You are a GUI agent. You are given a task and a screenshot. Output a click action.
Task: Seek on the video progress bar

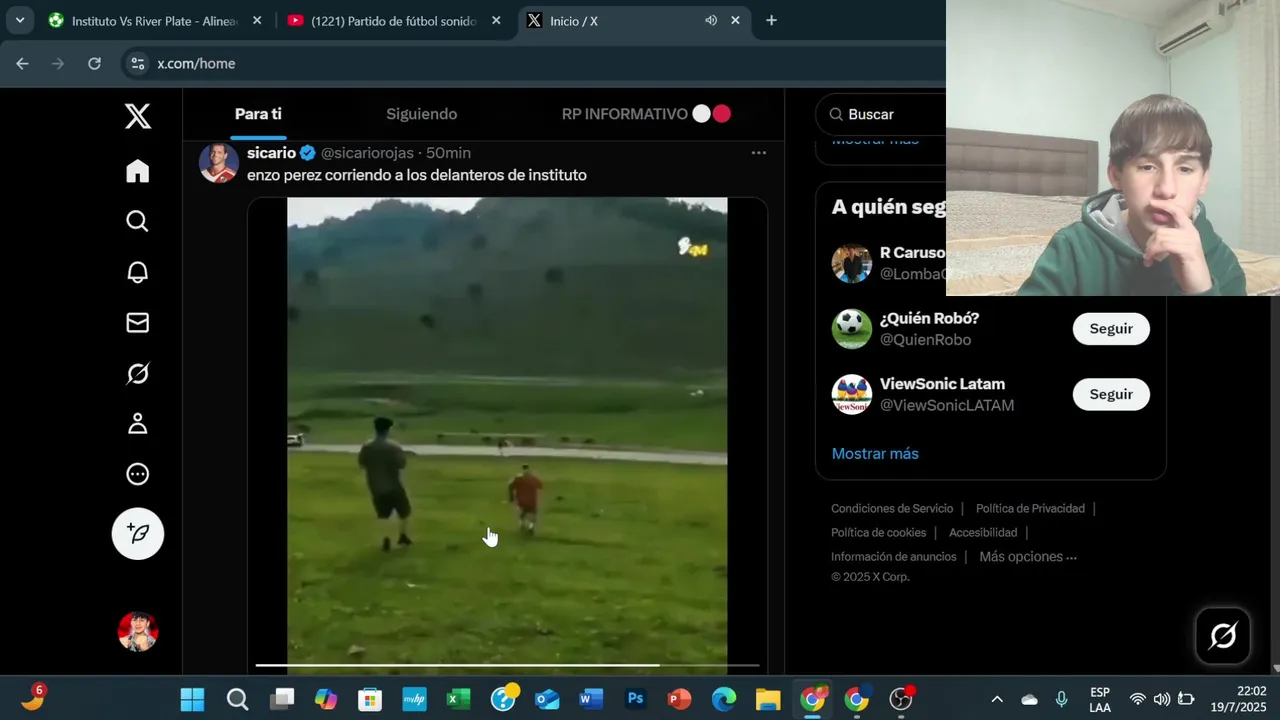507,664
